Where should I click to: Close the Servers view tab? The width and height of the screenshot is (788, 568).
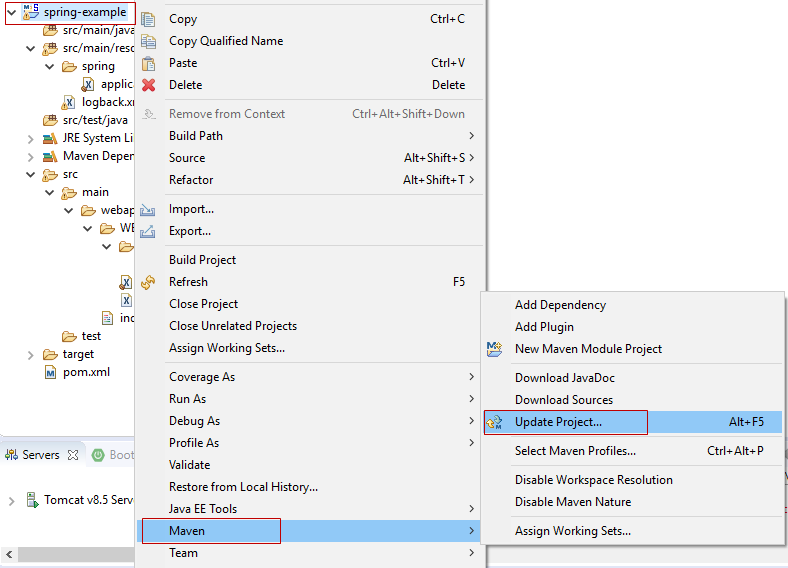coord(73,455)
